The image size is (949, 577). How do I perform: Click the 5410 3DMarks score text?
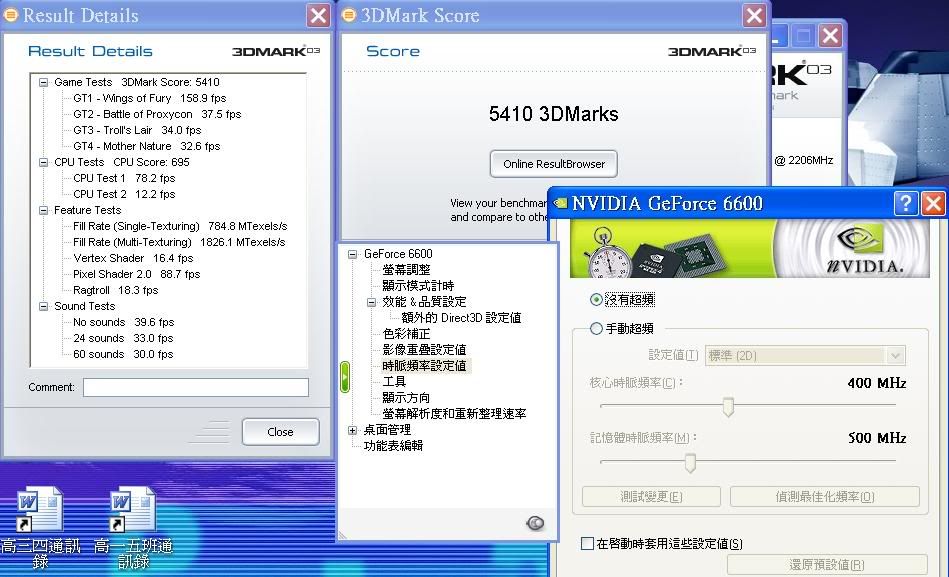coord(554,114)
